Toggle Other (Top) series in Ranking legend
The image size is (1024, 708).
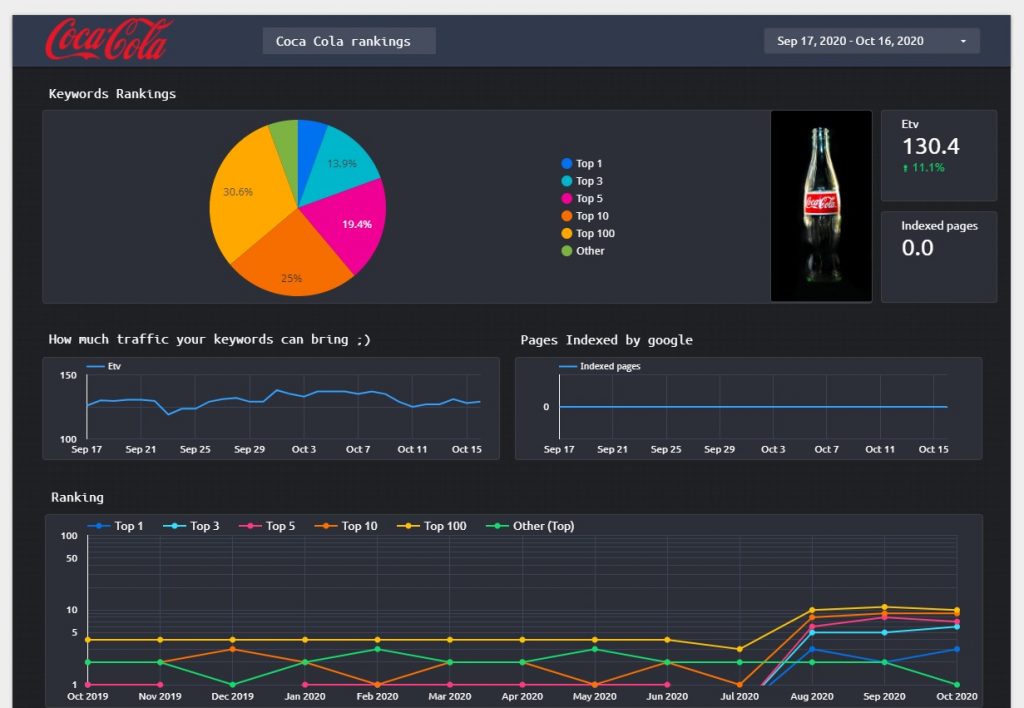(x=530, y=526)
